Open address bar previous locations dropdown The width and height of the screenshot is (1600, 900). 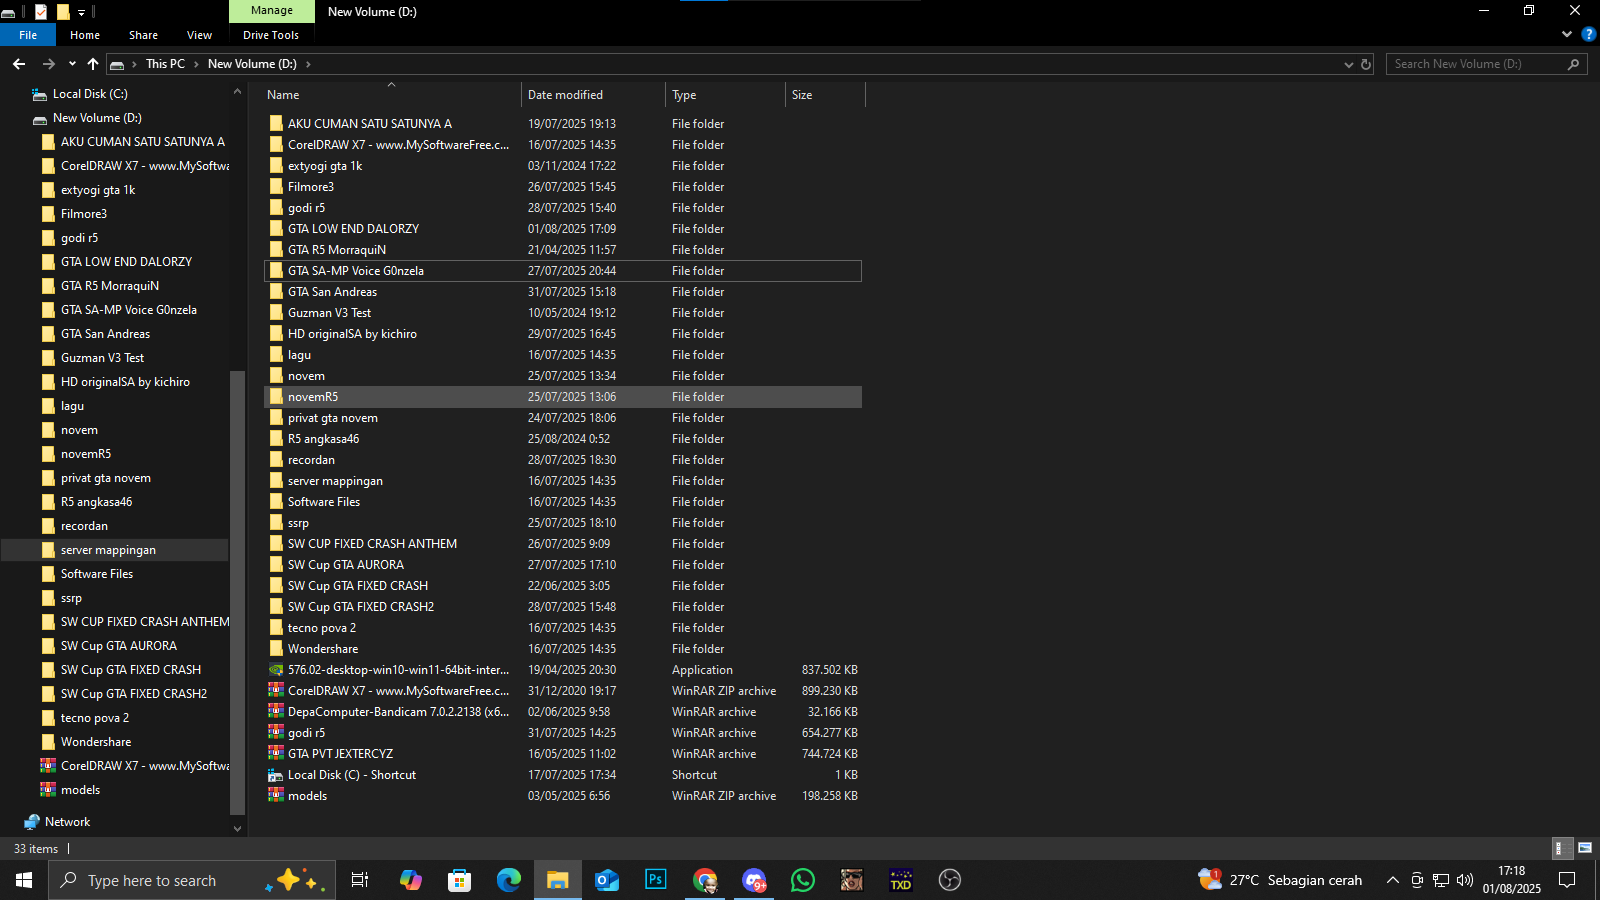click(x=1348, y=64)
